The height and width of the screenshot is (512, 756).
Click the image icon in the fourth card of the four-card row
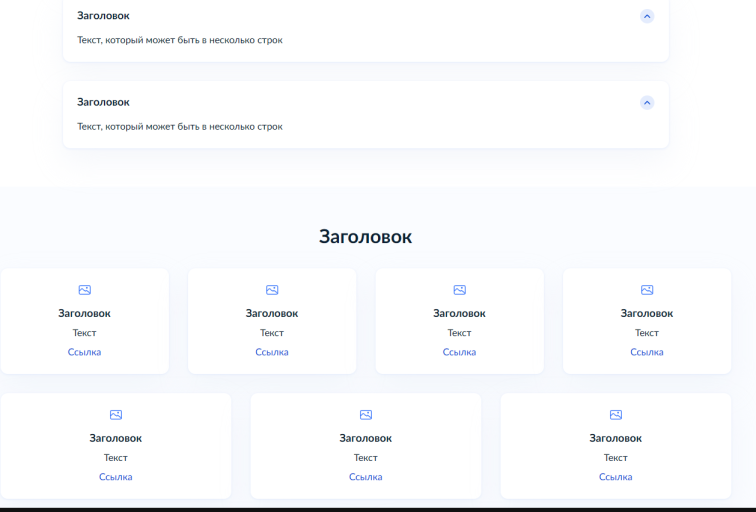tap(647, 290)
